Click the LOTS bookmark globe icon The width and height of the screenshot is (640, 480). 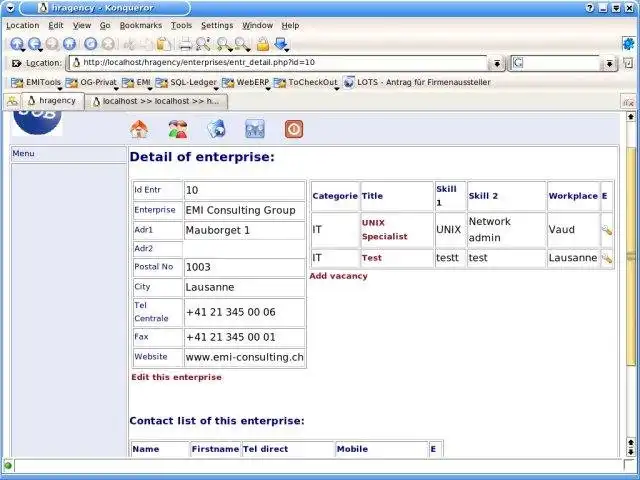(349, 82)
